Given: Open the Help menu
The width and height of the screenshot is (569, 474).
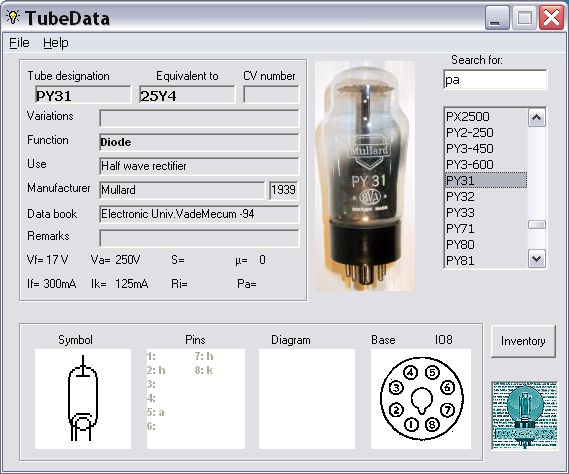Looking at the screenshot, I should [56, 43].
